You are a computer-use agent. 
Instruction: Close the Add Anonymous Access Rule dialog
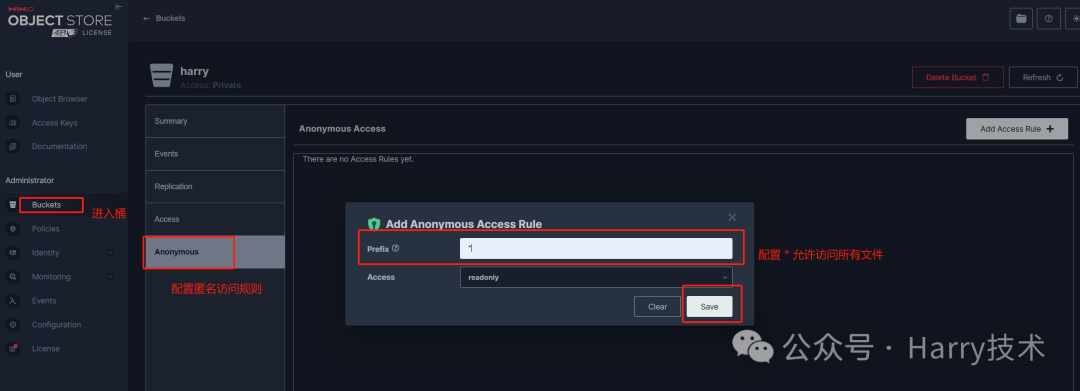732,218
